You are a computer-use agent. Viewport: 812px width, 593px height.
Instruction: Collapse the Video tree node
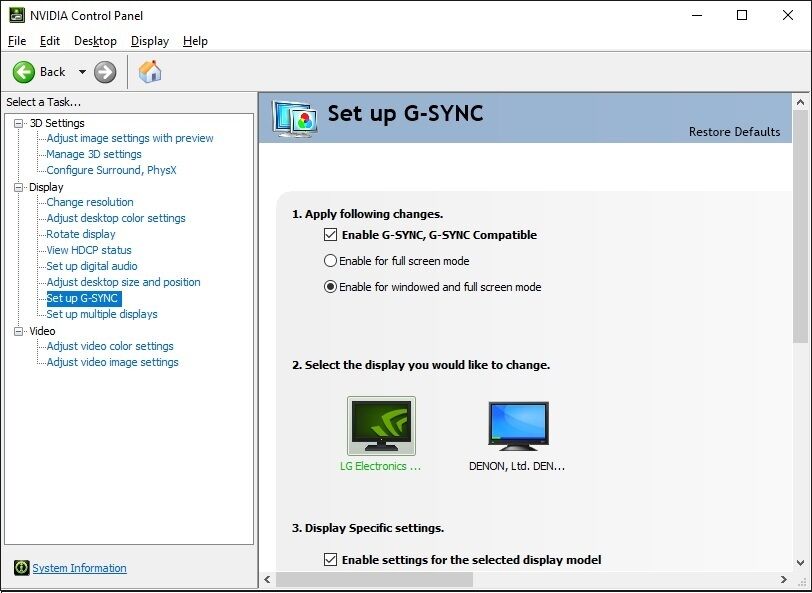point(19,331)
